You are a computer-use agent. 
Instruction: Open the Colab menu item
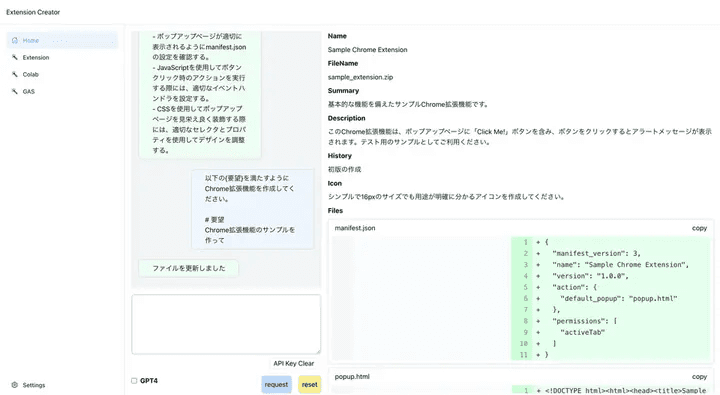click(62, 74)
